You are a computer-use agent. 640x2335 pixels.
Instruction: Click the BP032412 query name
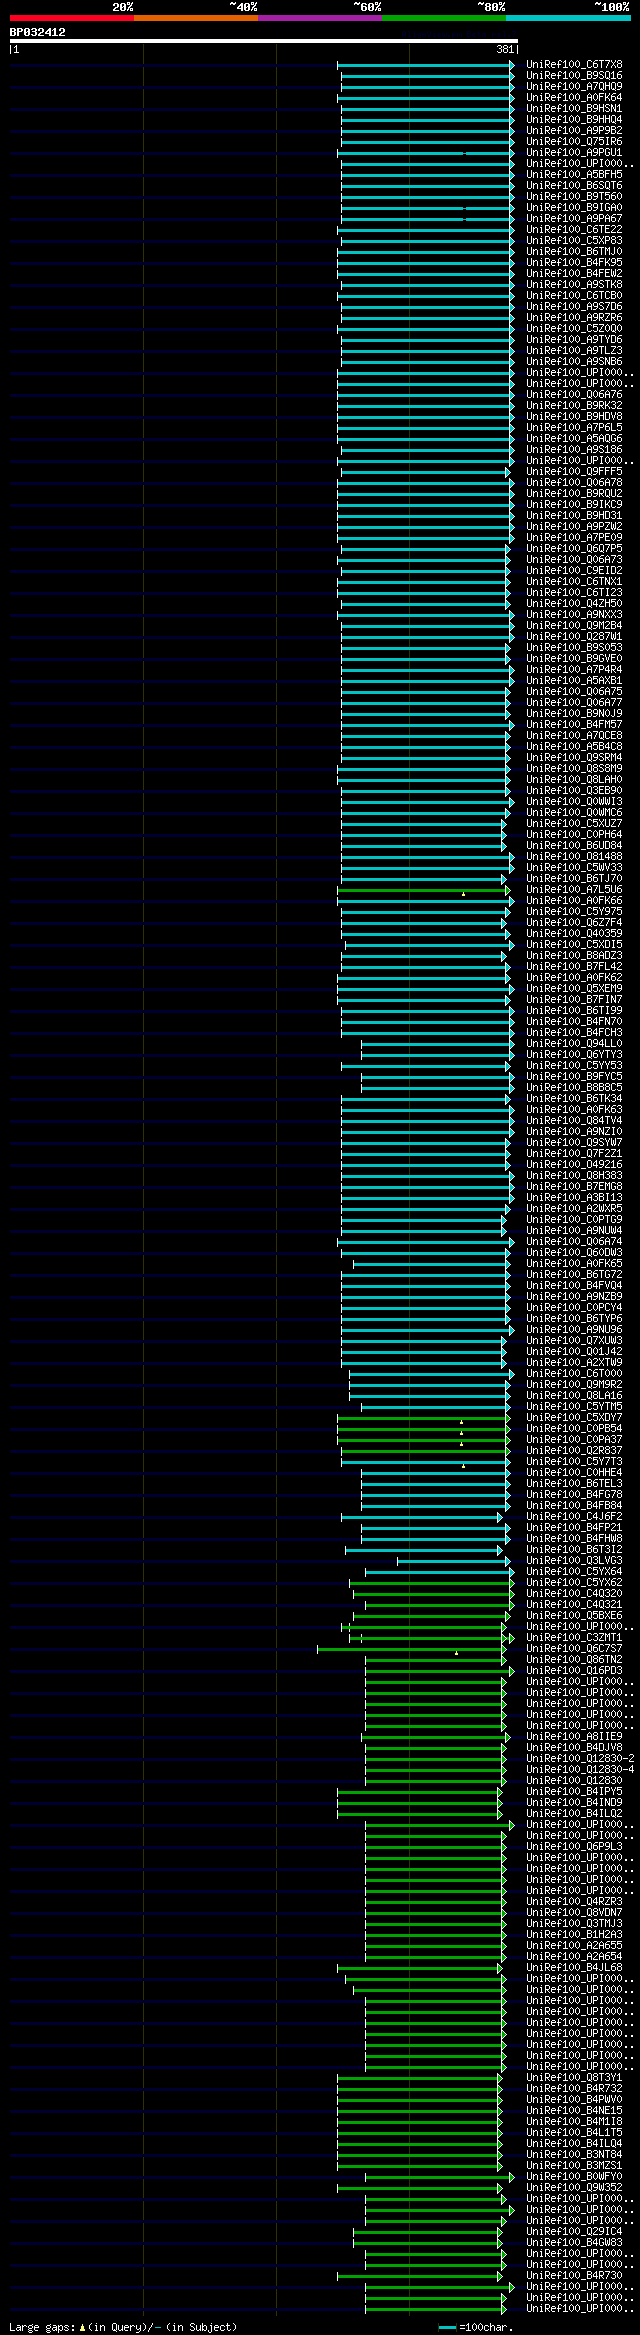38,32
